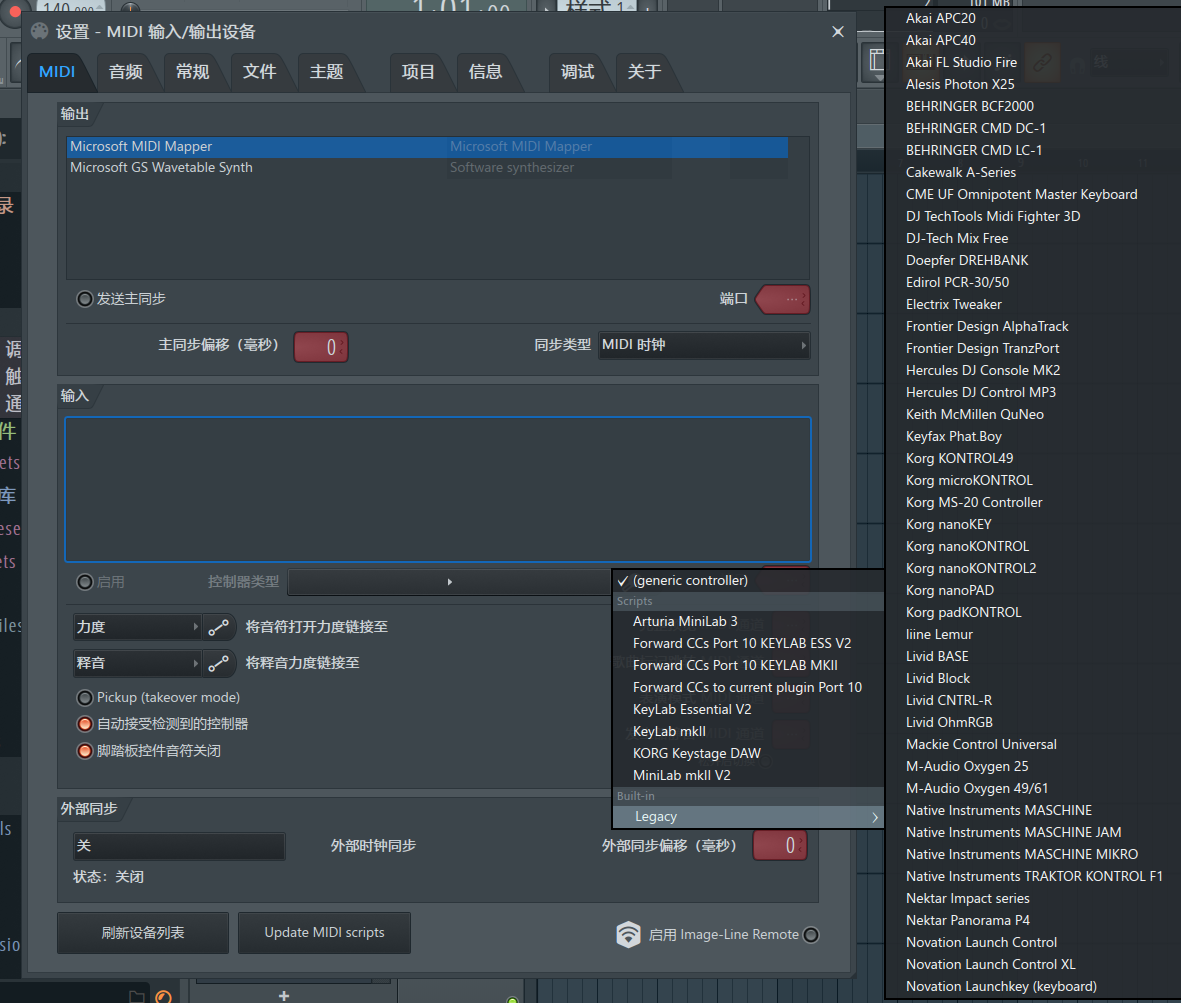Choose BEHRINGER BCF2000 controller
Image resolution: width=1181 pixels, height=1003 pixels.
click(1033, 106)
